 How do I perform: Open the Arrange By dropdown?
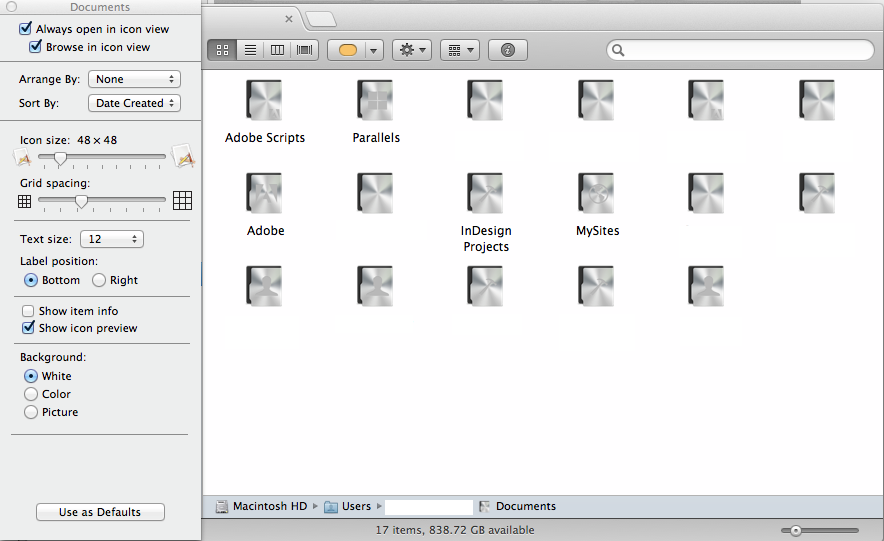[134, 79]
